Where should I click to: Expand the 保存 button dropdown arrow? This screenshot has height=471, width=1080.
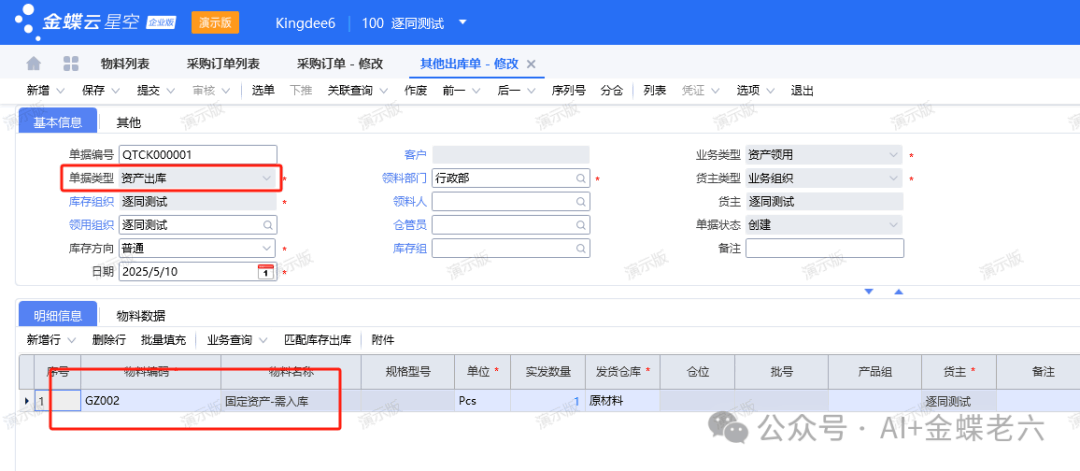115,90
